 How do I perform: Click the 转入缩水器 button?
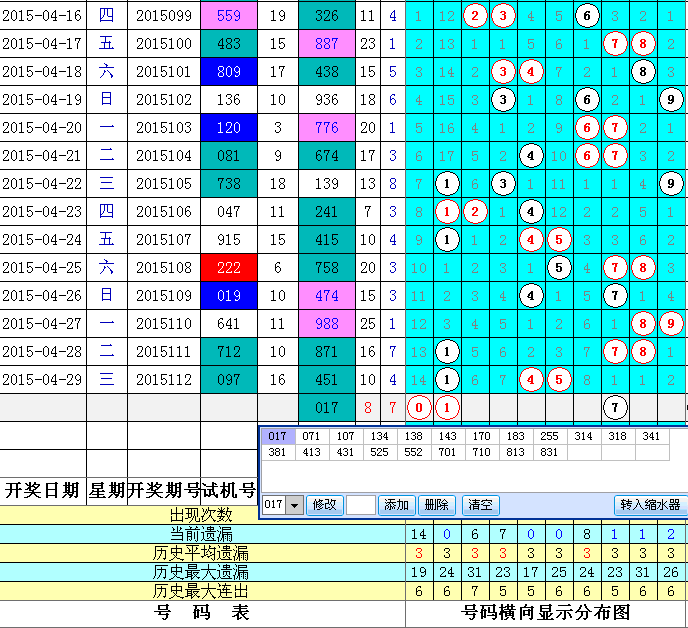pyautogui.click(x=649, y=505)
